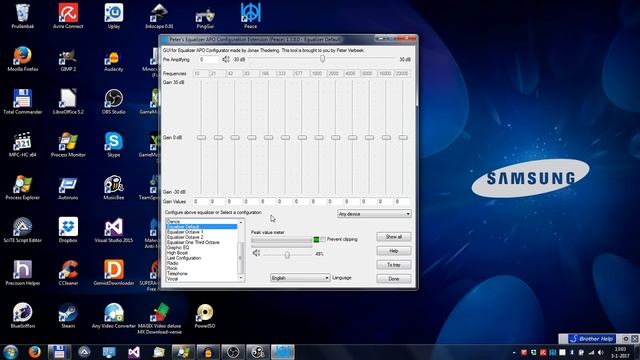This screenshot has width=640, height=360.
Task: Enable the Prevent clipping checkbox
Action: click(323, 240)
